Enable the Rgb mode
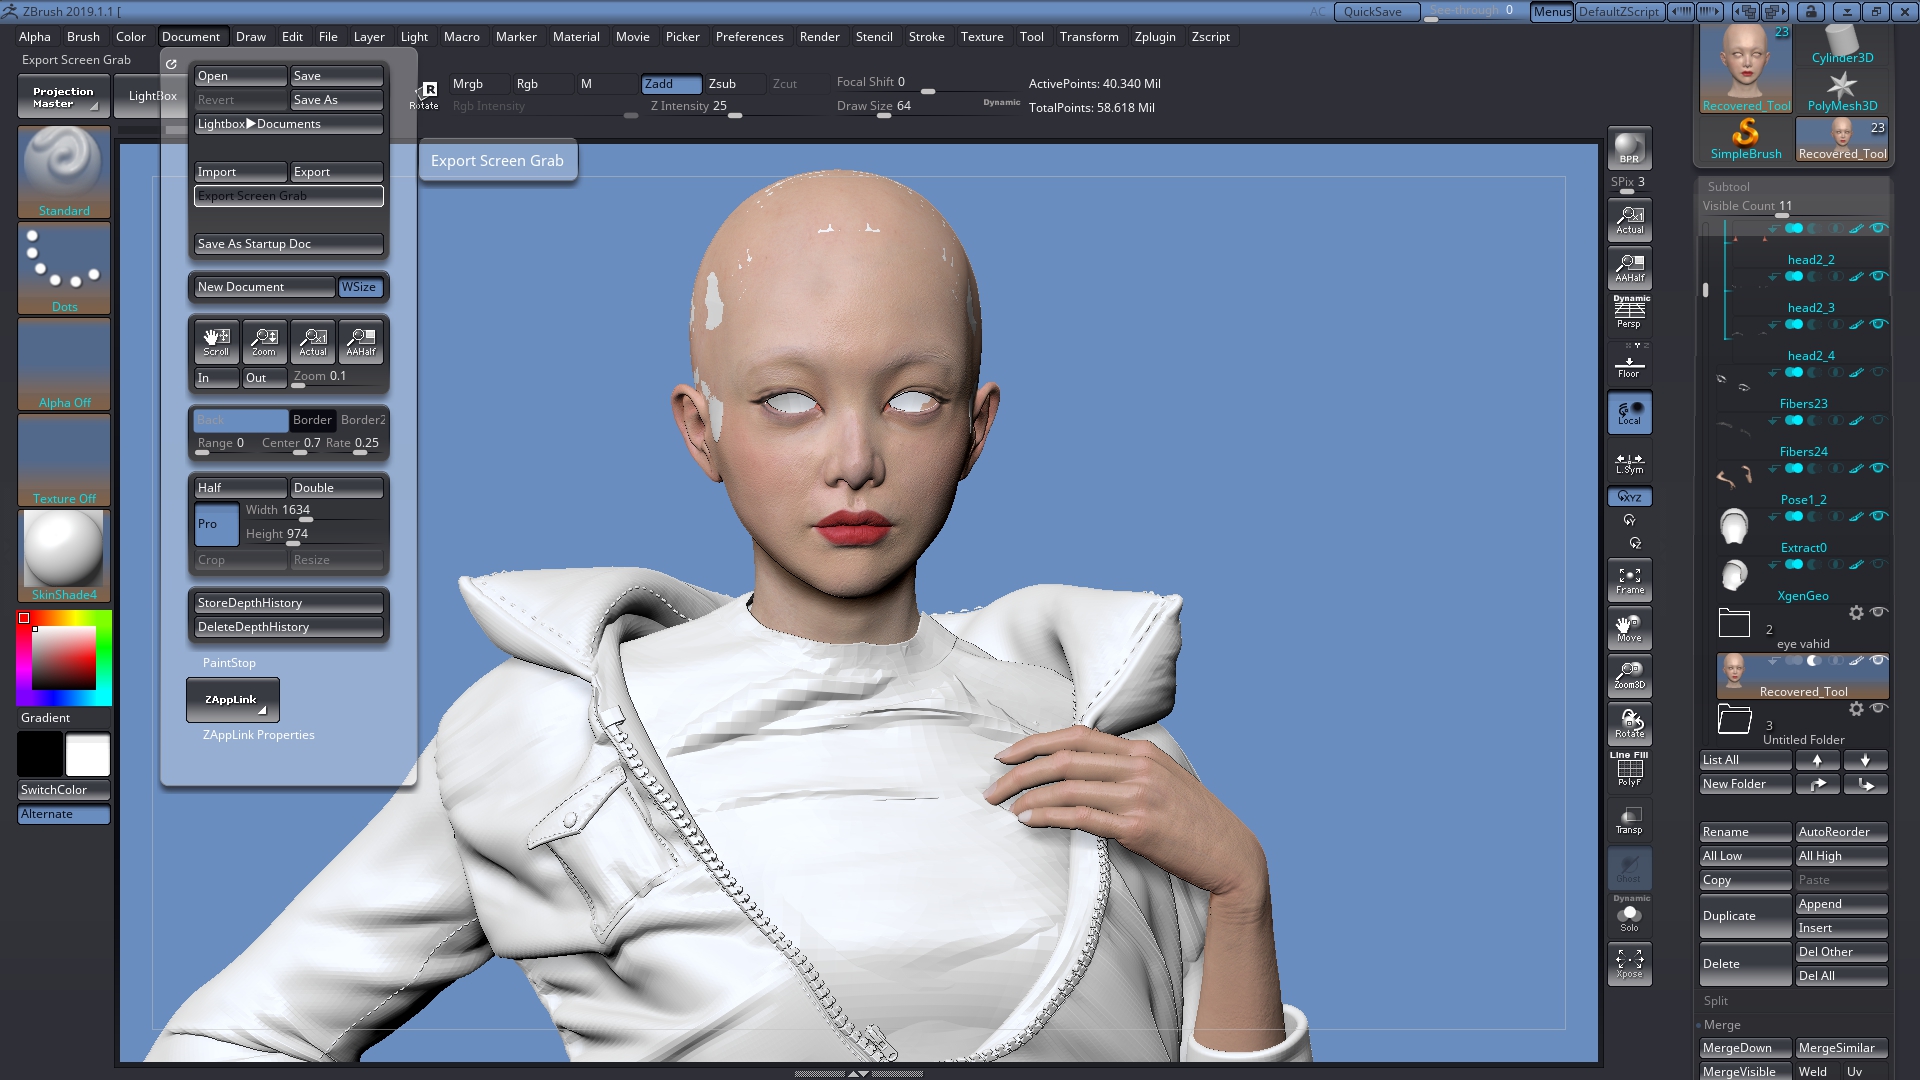The image size is (1920, 1080). [x=543, y=84]
